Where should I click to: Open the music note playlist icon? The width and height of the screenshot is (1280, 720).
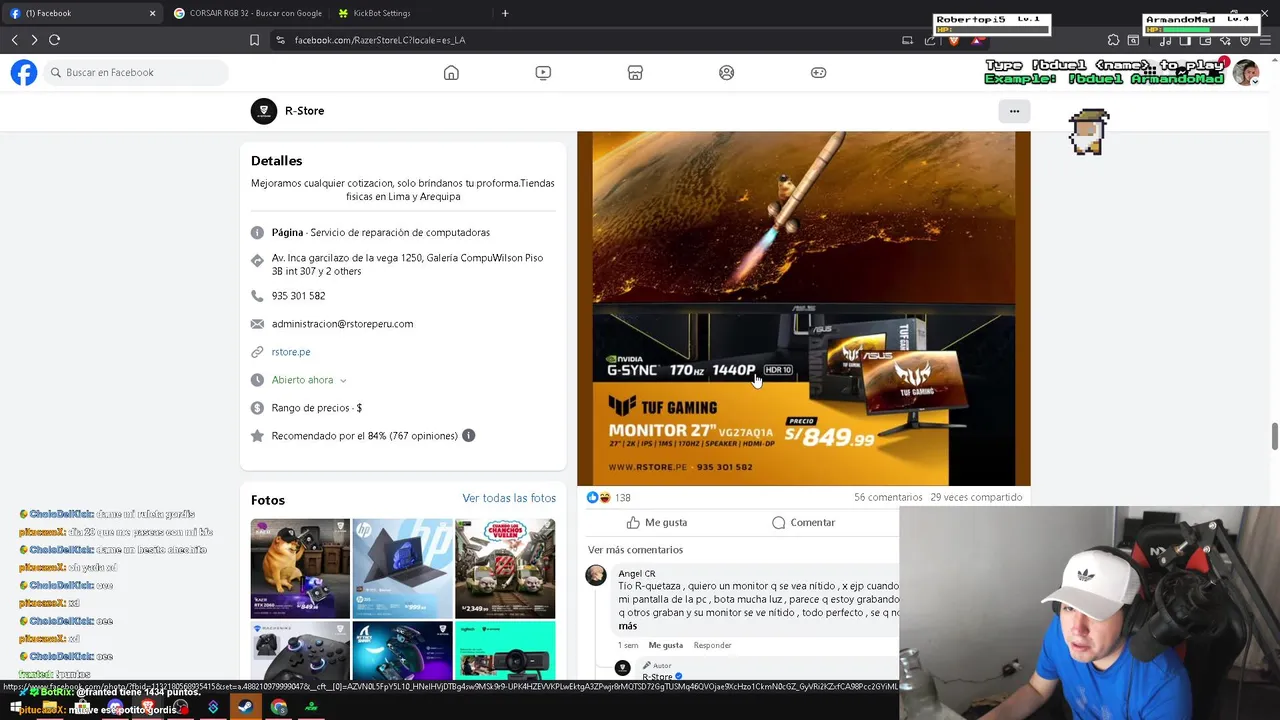[1165, 40]
